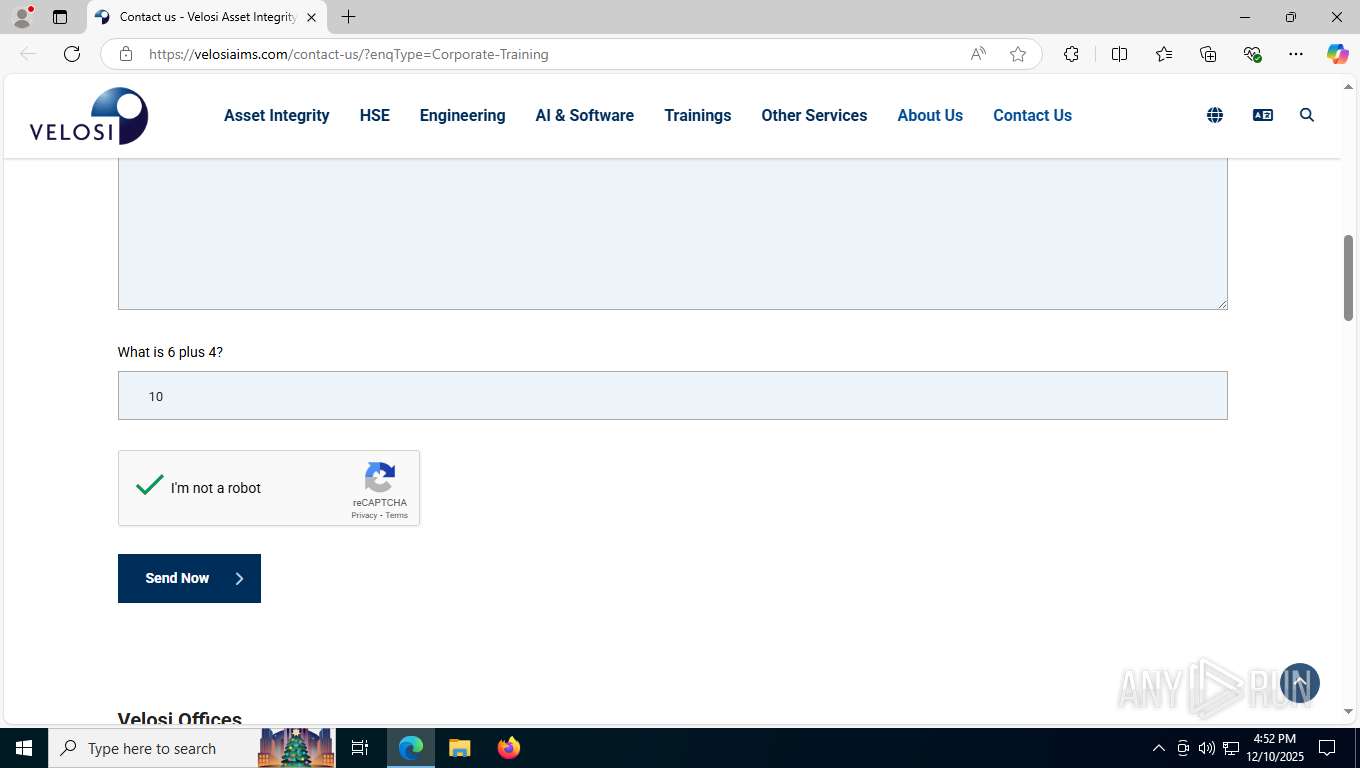Refresh the page in the browser
1360x768 pixels.
pyautogui.click(x=72, y=54)
